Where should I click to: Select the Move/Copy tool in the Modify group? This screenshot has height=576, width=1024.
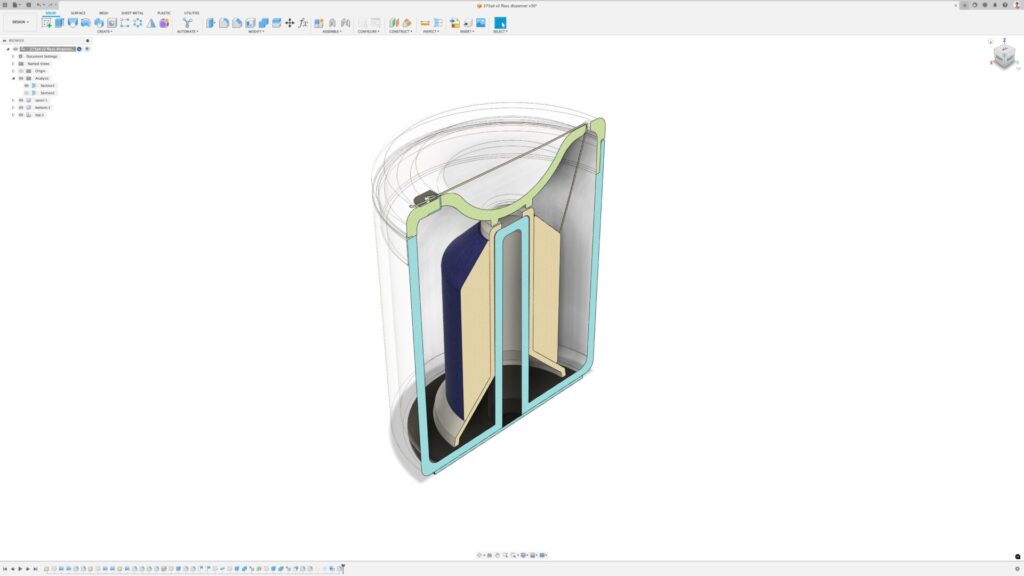[290, 22]
